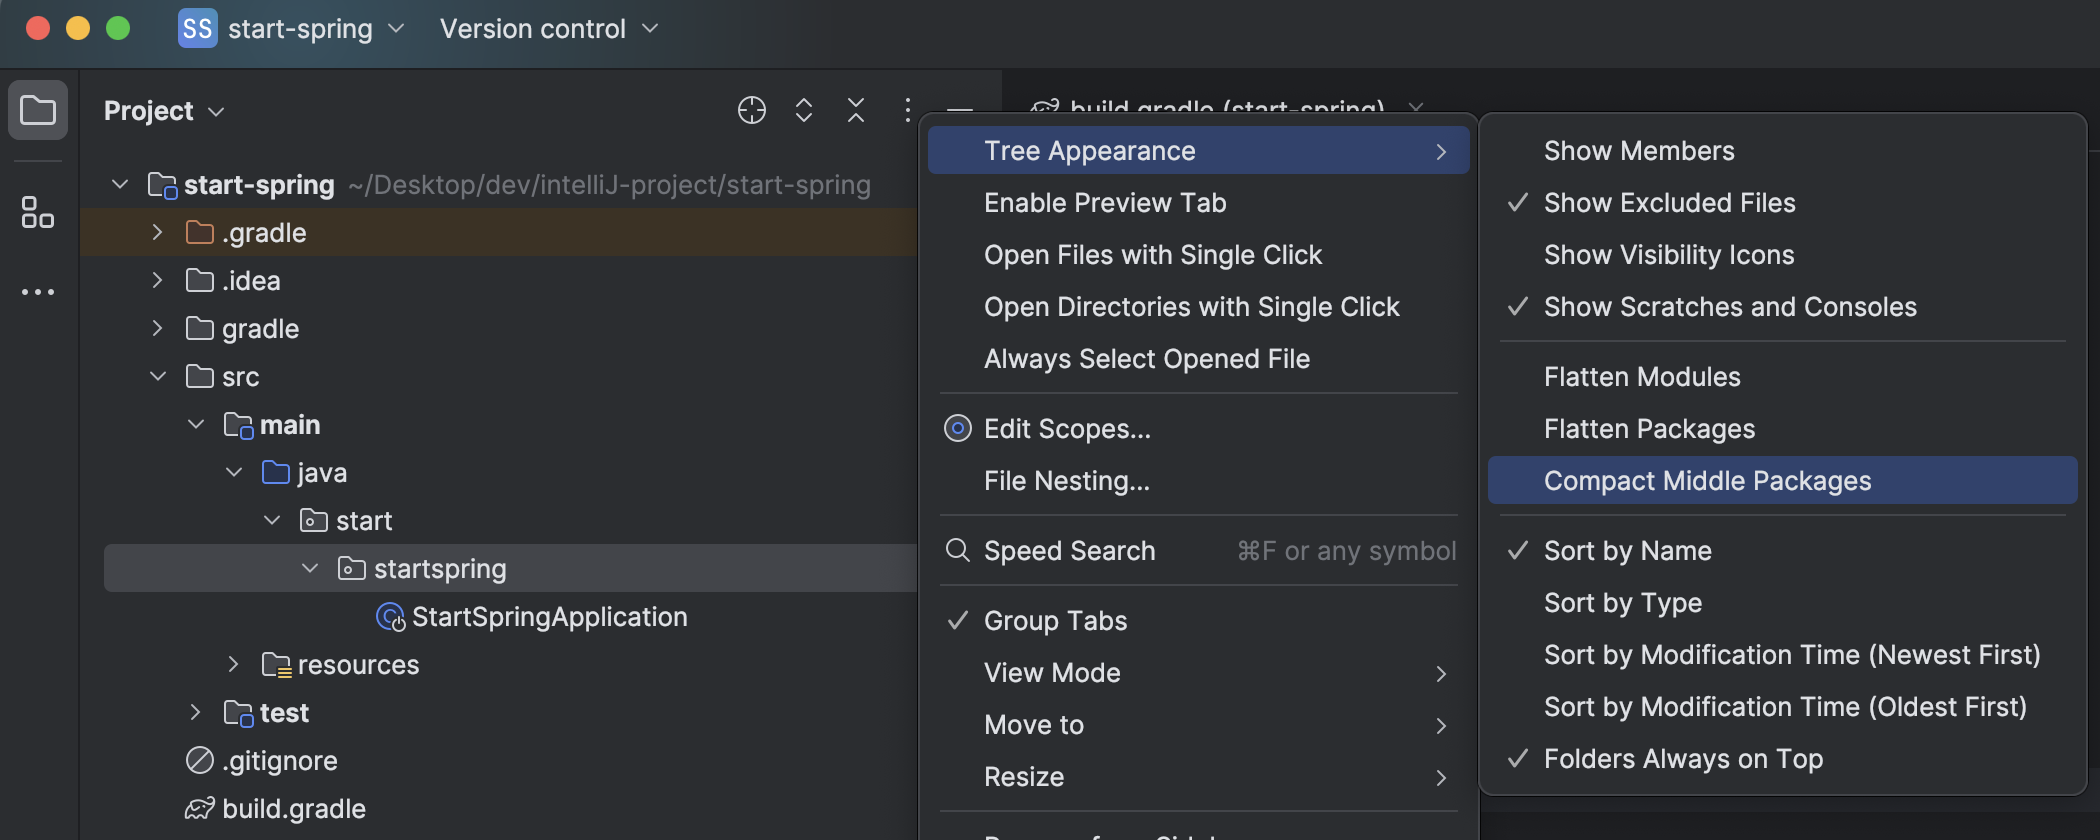Collapse the startspring package chevron

(x=310, y=568)
